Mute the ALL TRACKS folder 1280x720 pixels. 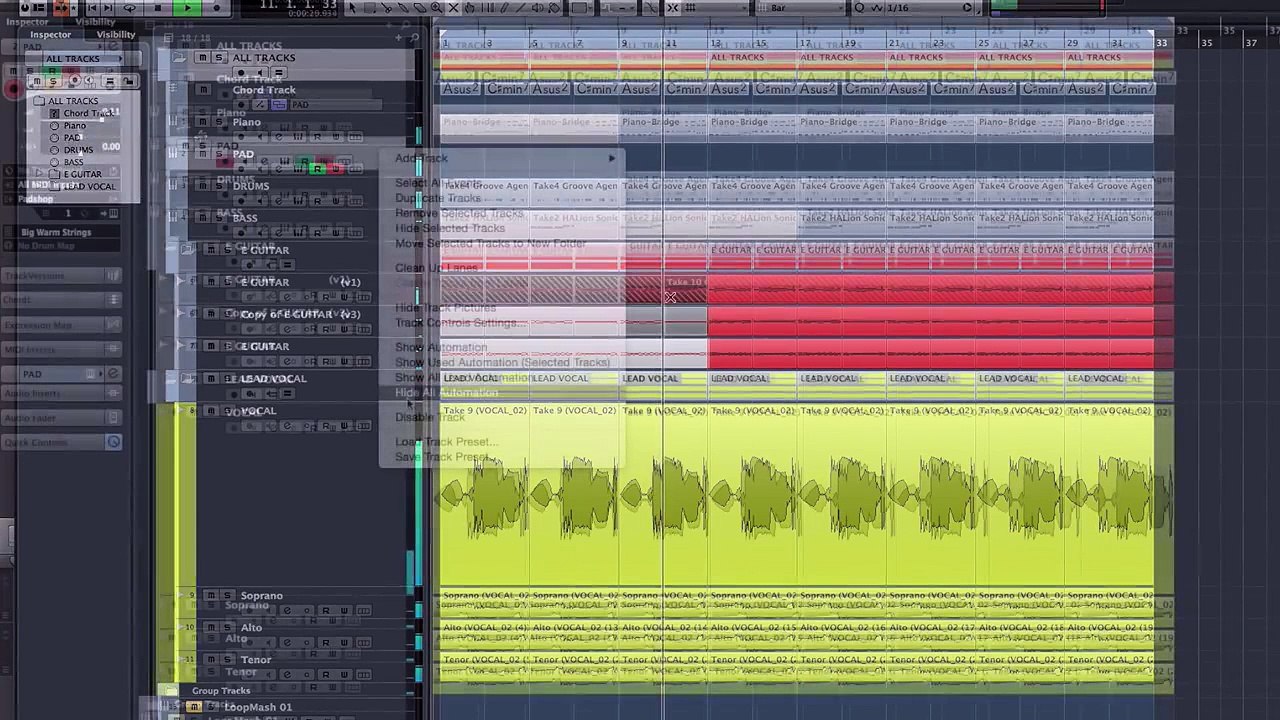point(202,58)
